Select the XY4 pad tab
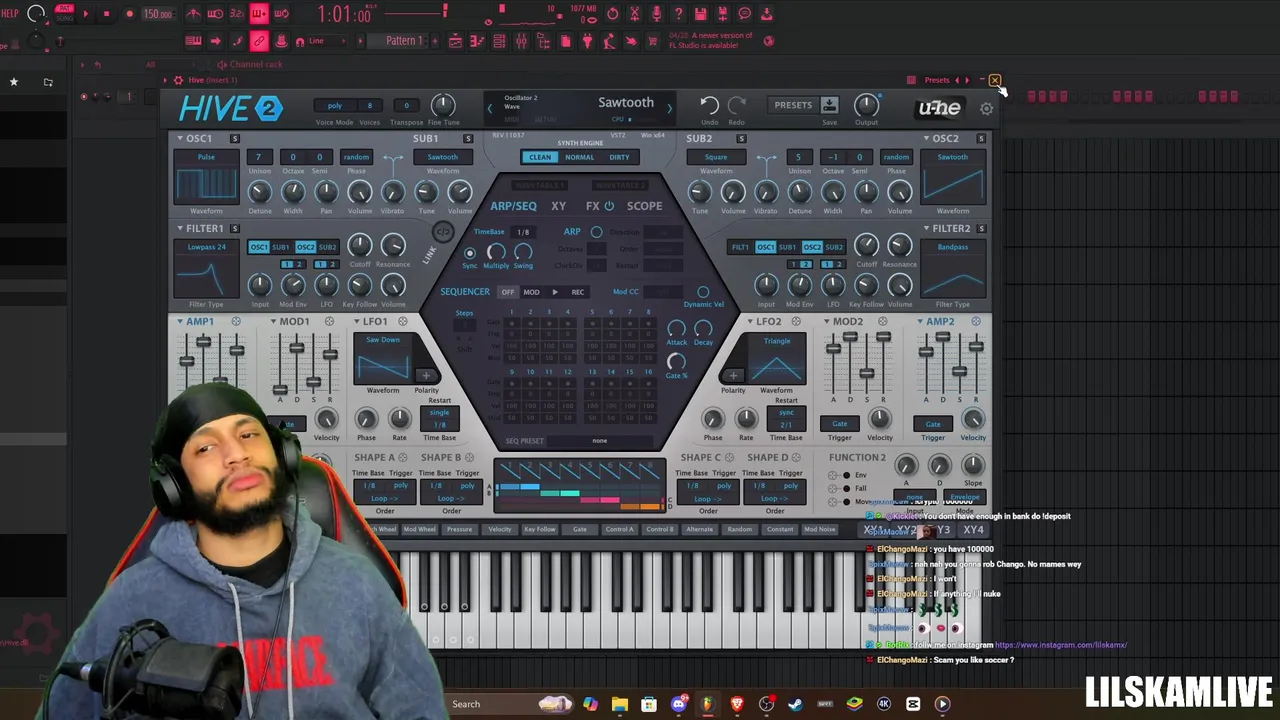The width and height of the screenshot is (1280, 720). pyautogui.click(x=973, y=530)
